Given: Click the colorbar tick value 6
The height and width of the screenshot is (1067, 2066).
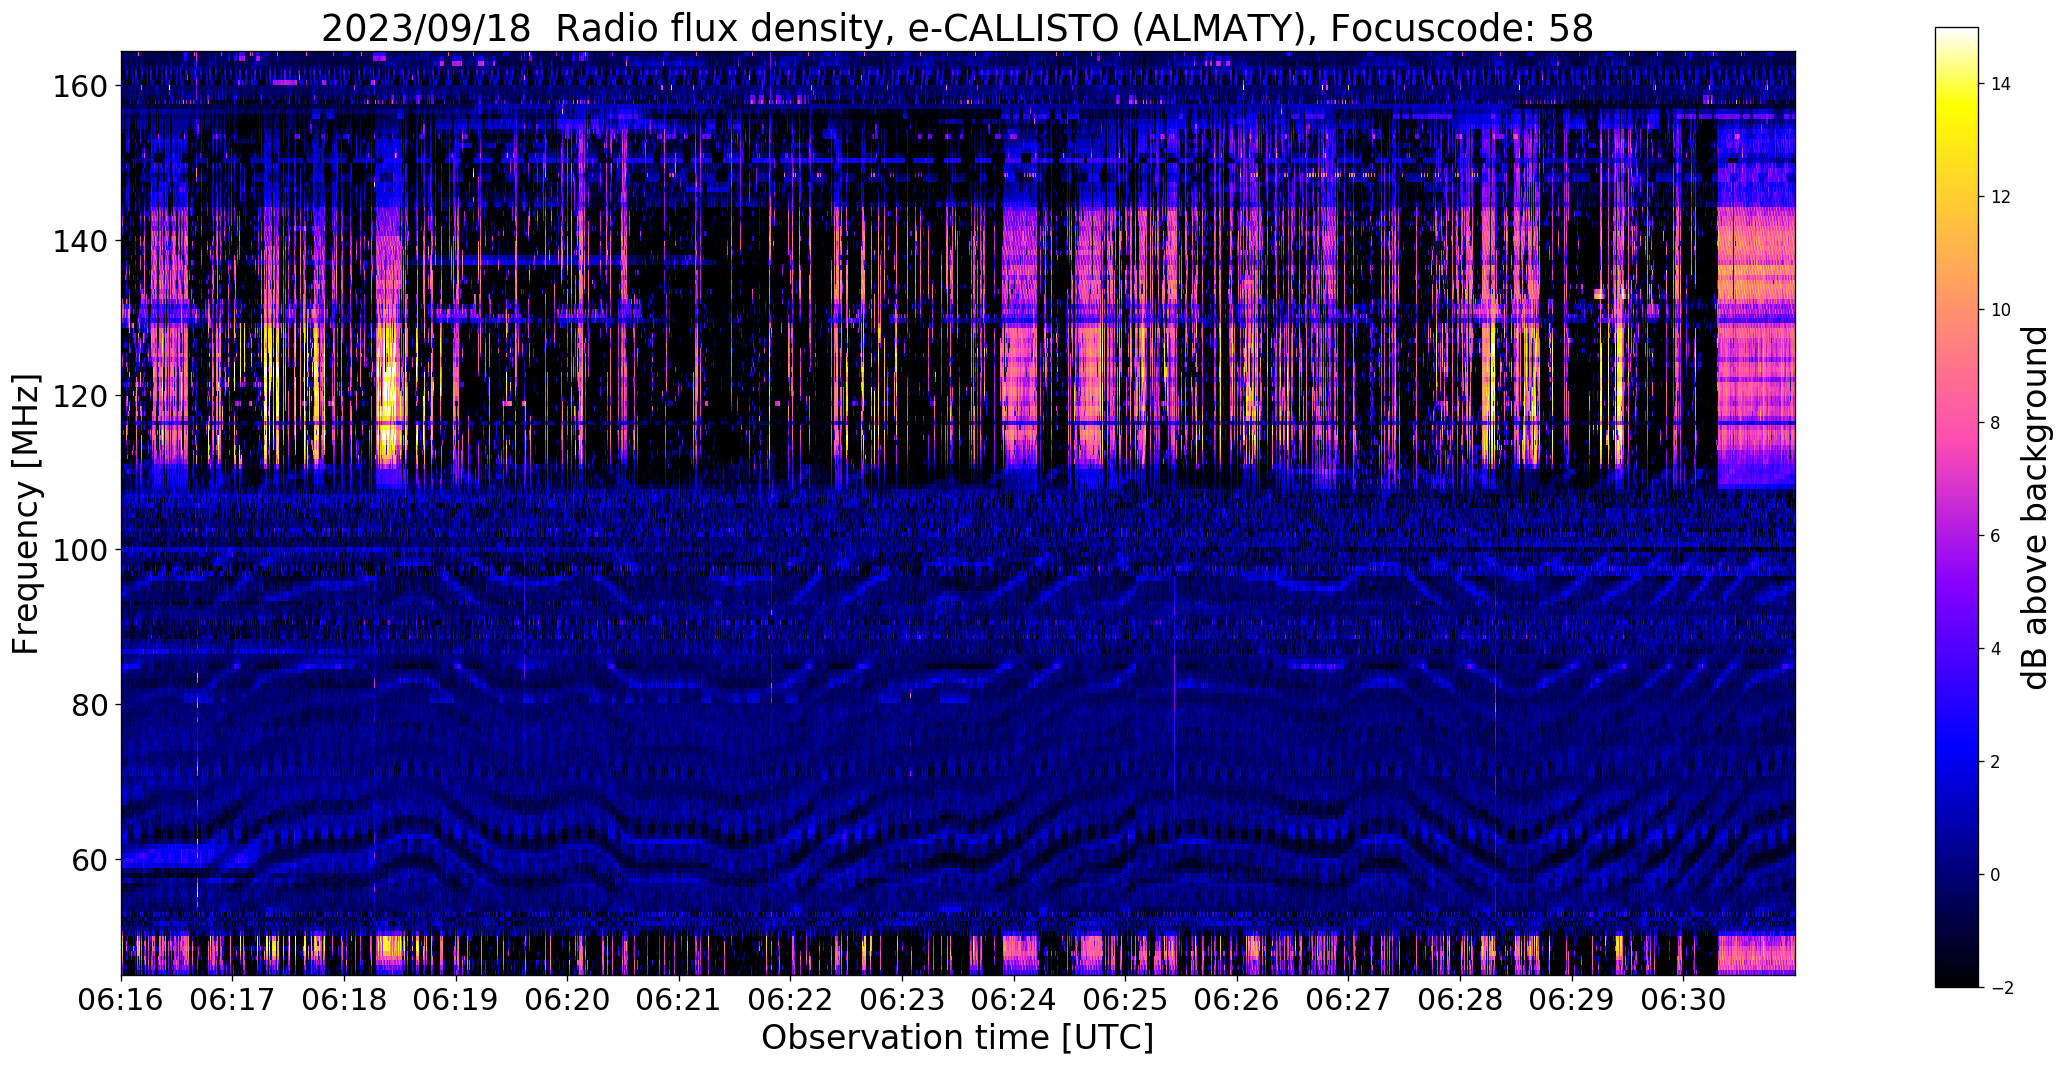Looking at the screenshot, I should click(x=1995, y=536).
